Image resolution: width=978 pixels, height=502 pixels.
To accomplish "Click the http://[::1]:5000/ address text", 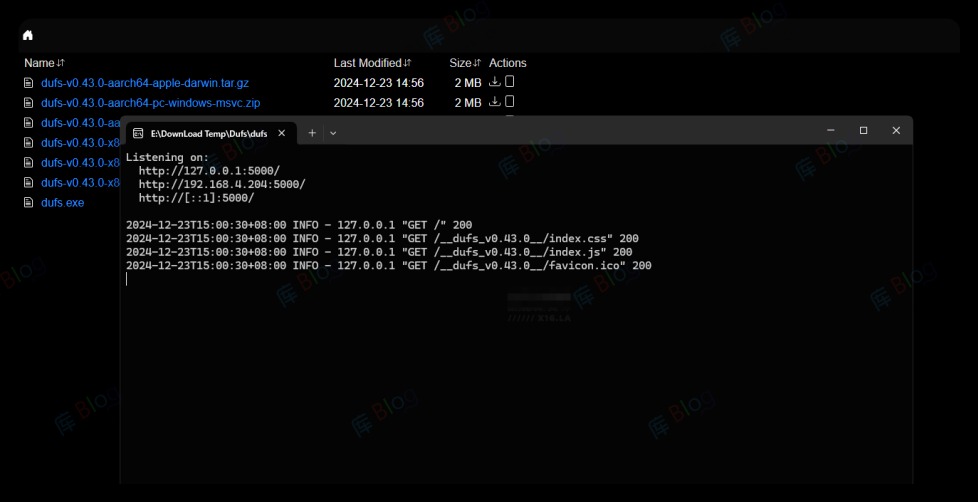I will click(196, 198).
